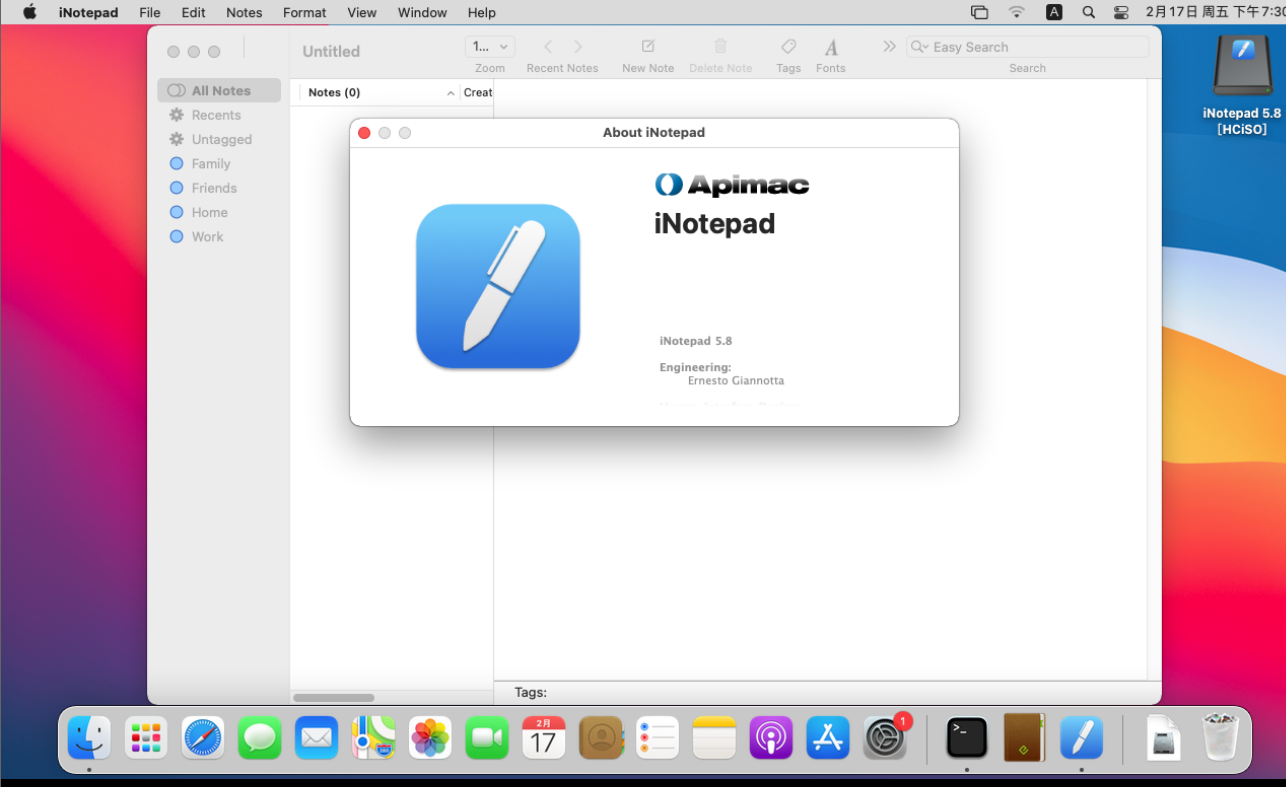Image resolution: width=1286 pixels, height=787 pixels.
Task: Go back with the Recent Notes left arrow
Action: (x=548, y=47)
